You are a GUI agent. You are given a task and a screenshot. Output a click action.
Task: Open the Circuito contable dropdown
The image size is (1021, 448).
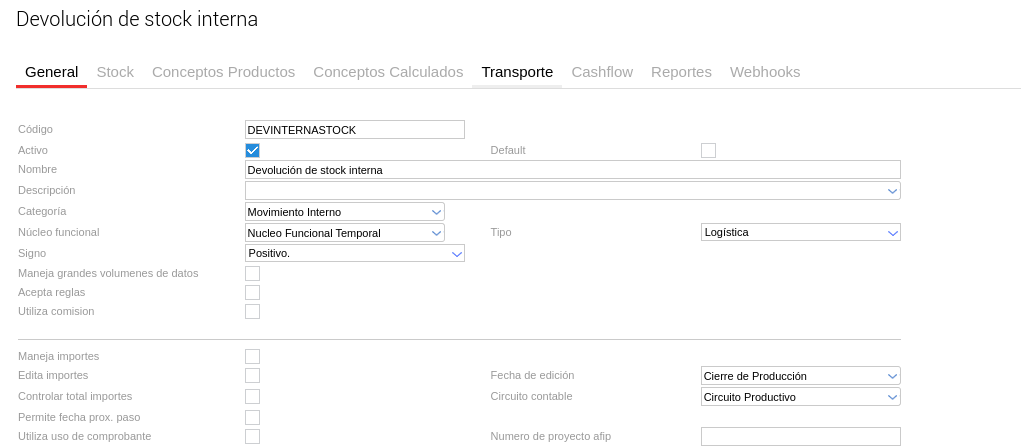800,397
